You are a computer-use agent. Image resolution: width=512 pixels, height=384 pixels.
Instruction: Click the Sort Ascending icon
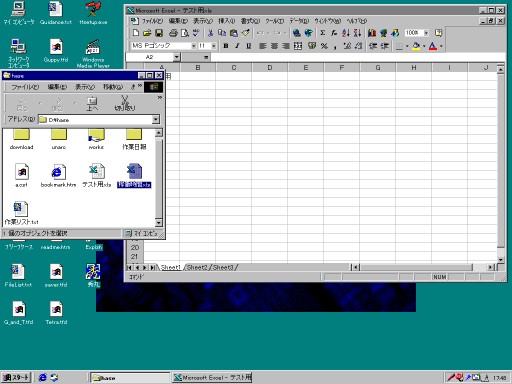pyautogui.click(x=346, y=33)
